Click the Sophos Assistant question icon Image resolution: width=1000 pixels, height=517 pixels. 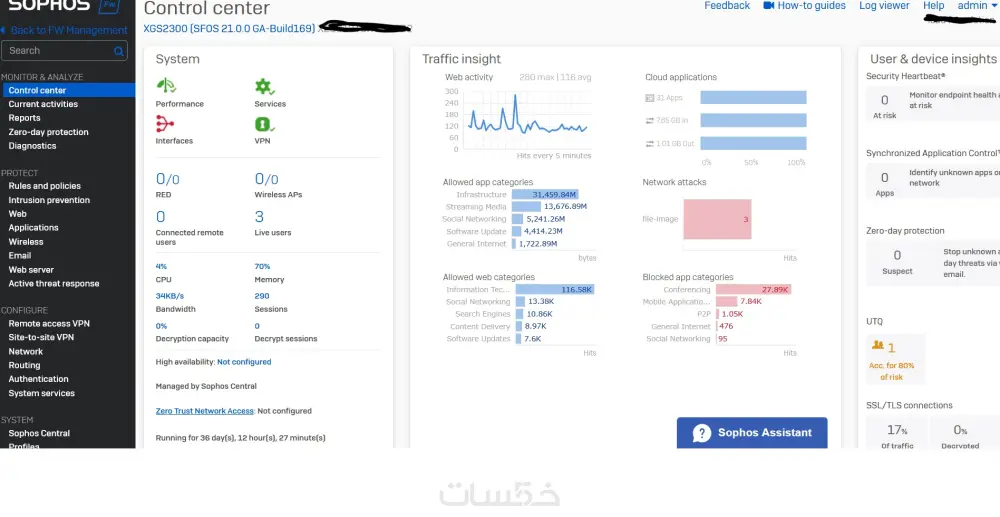pyautogui.click(x=702, y=433)
